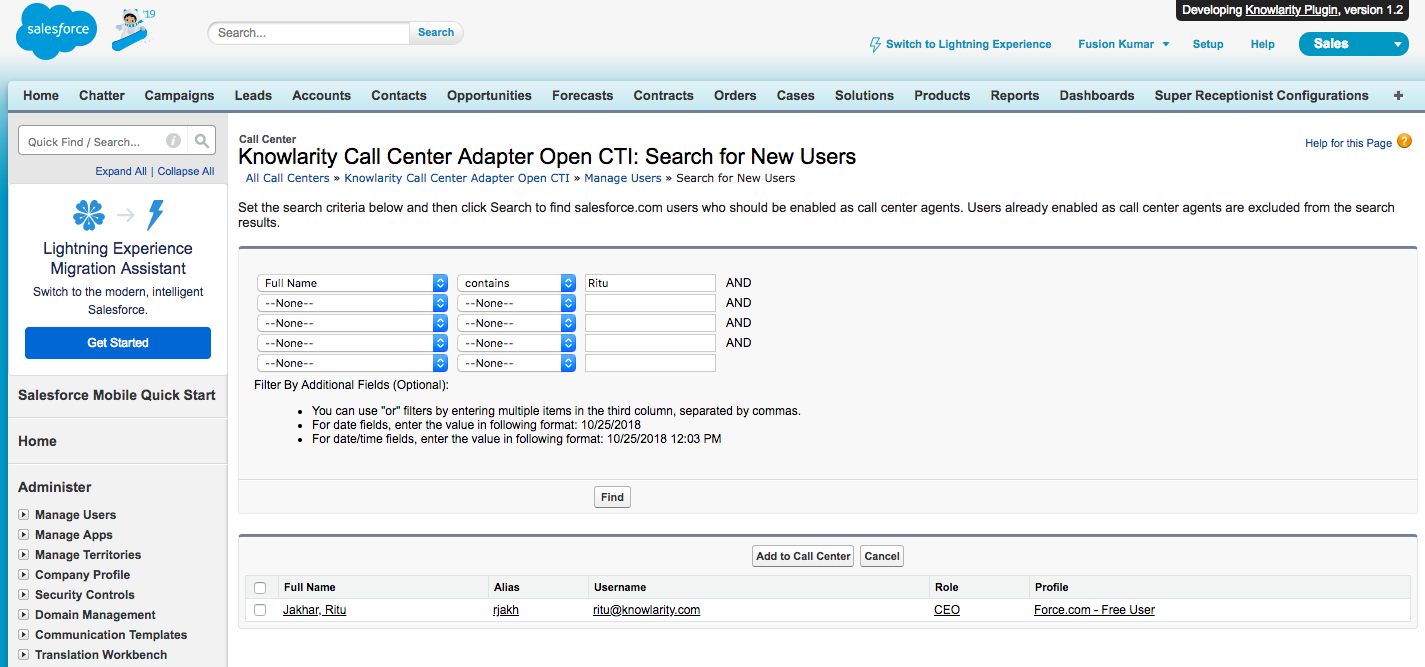Click Collapse All in sidebar
The height and width of the screenshot is (667, 1425).
[x=186, y=171]
